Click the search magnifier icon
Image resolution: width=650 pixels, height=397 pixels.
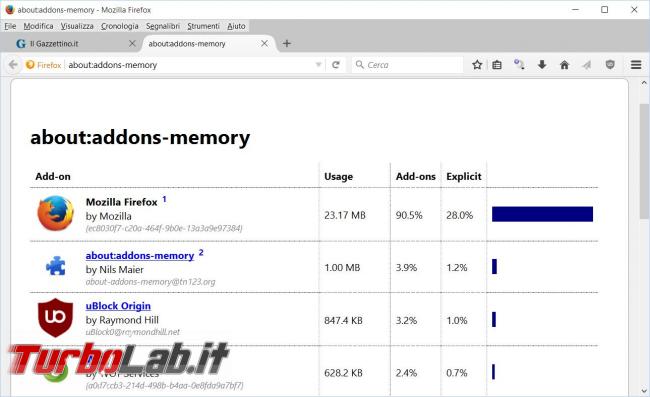(360, 65)
